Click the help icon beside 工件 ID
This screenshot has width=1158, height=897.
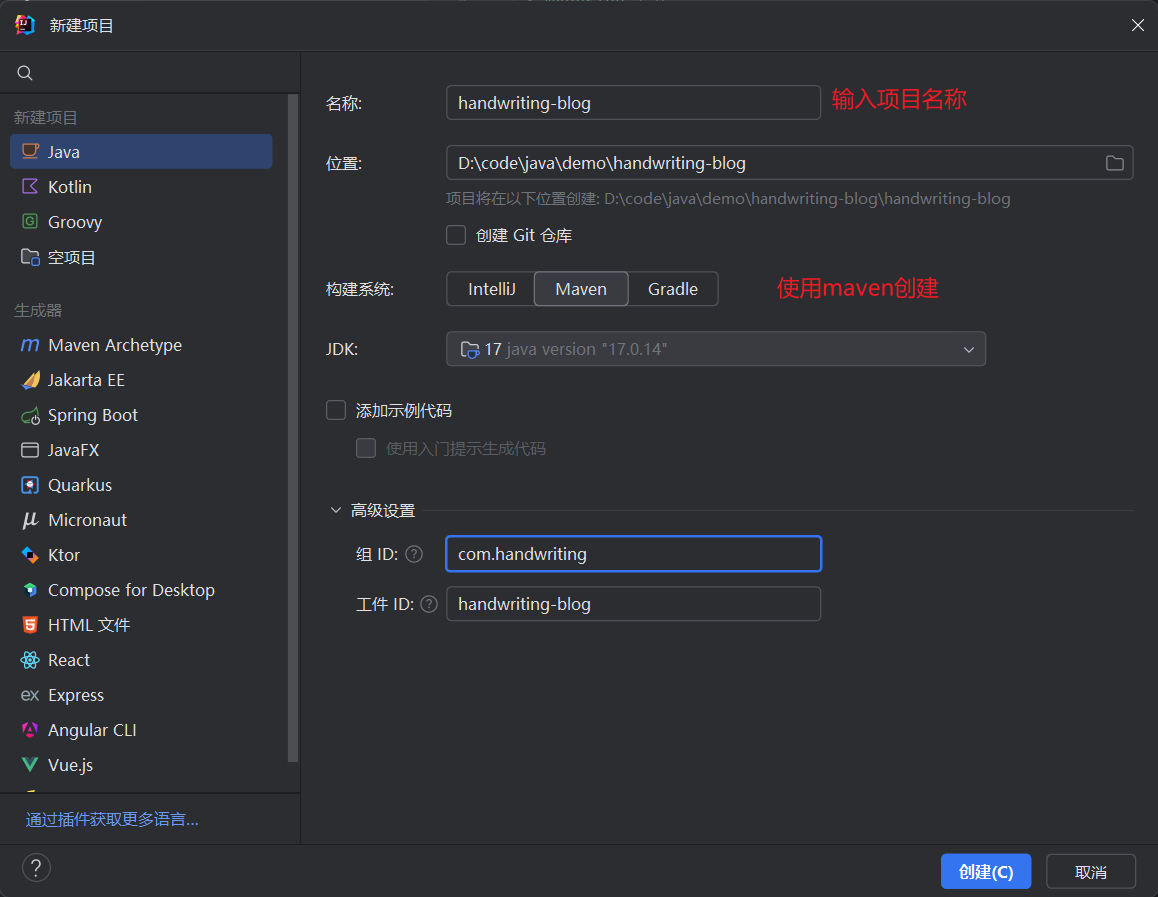(x=429, y=604)
